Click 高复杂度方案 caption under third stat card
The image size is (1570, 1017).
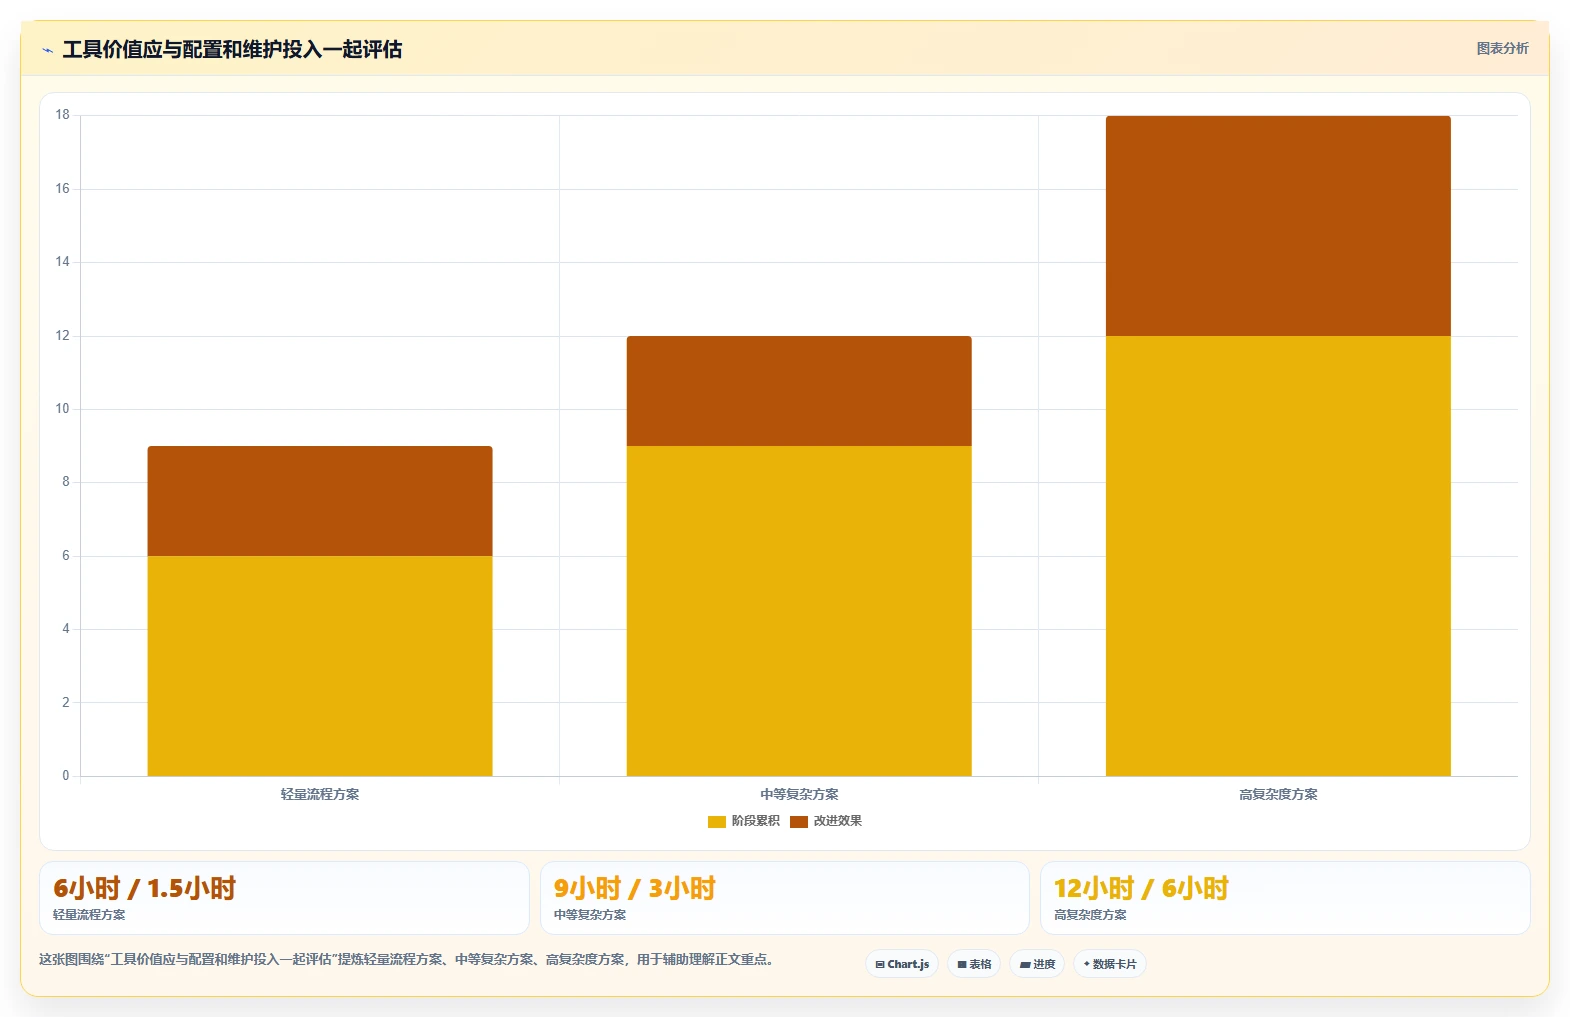pos(1090,915)
